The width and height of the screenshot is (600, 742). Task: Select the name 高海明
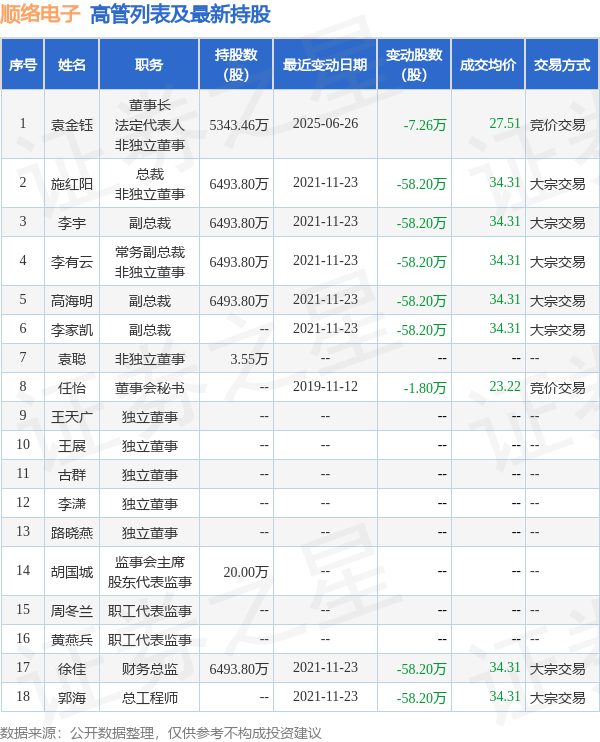click(x=72, y=301)
